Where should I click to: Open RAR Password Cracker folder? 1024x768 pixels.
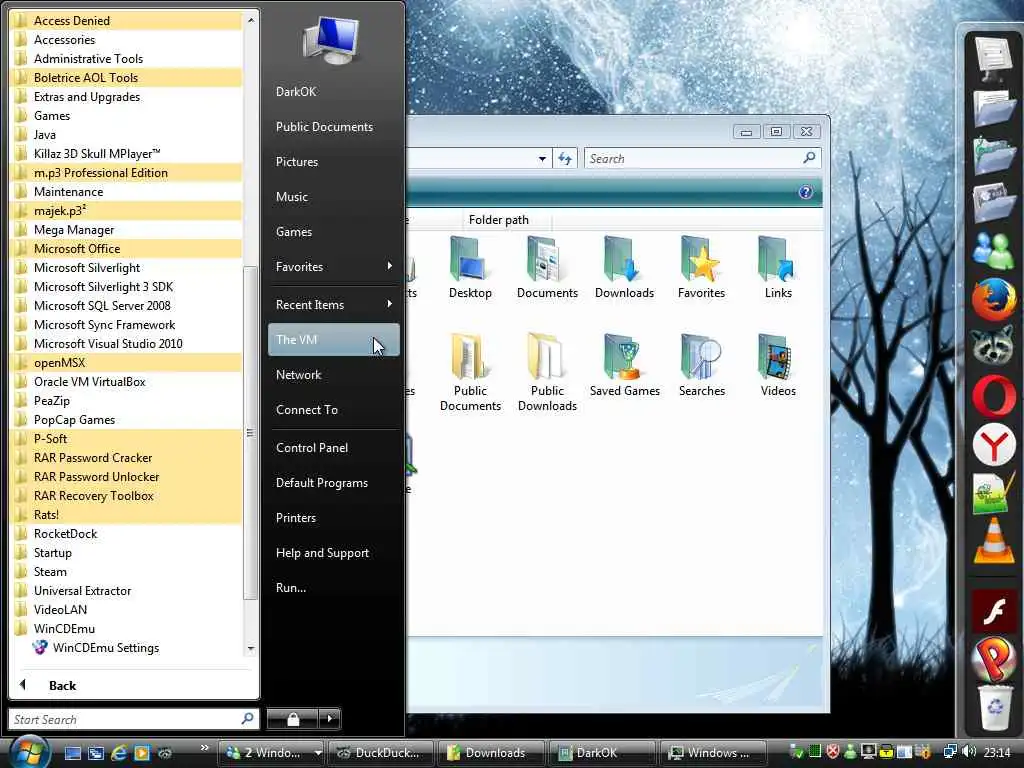pos(127,458)
